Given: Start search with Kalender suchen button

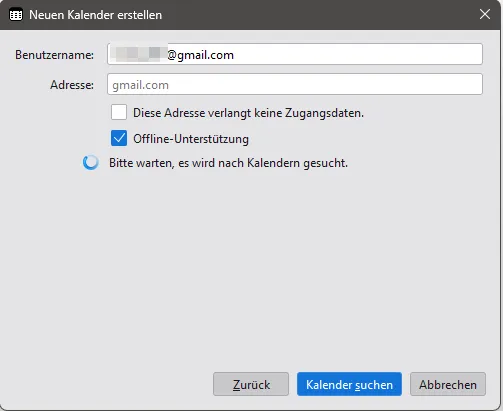Looking at the screenshot, I should (x=349, y=384).
